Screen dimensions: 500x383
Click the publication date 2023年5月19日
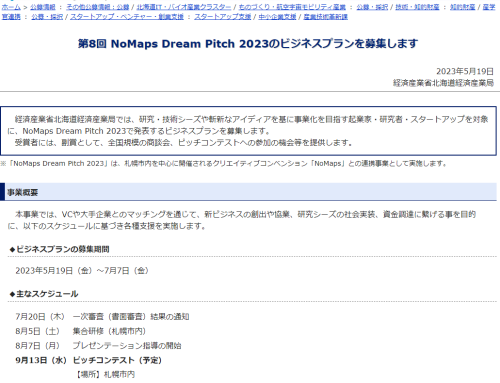(x=465, y=71)
